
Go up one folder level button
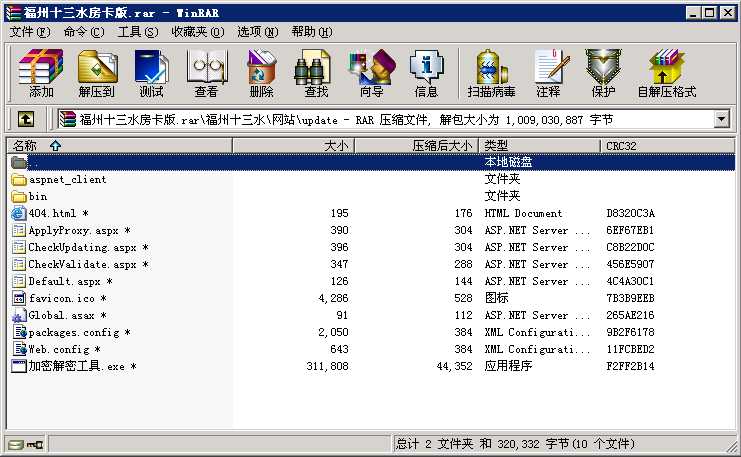tap(26, 119)
